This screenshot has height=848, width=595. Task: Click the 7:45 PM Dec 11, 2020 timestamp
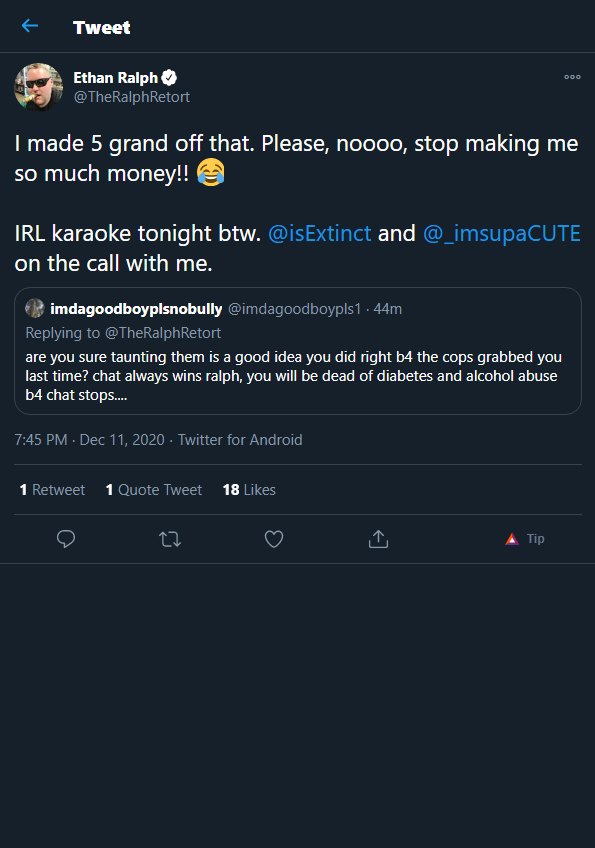coord(89,440)
